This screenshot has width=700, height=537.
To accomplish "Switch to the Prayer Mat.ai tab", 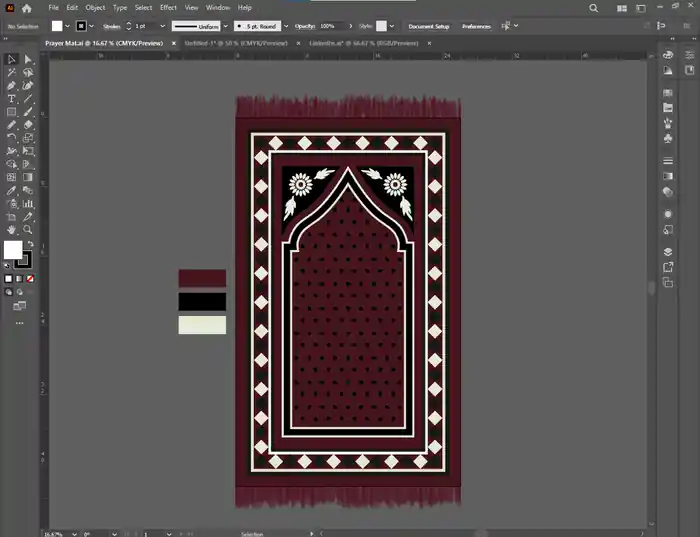I will [104, 43].
